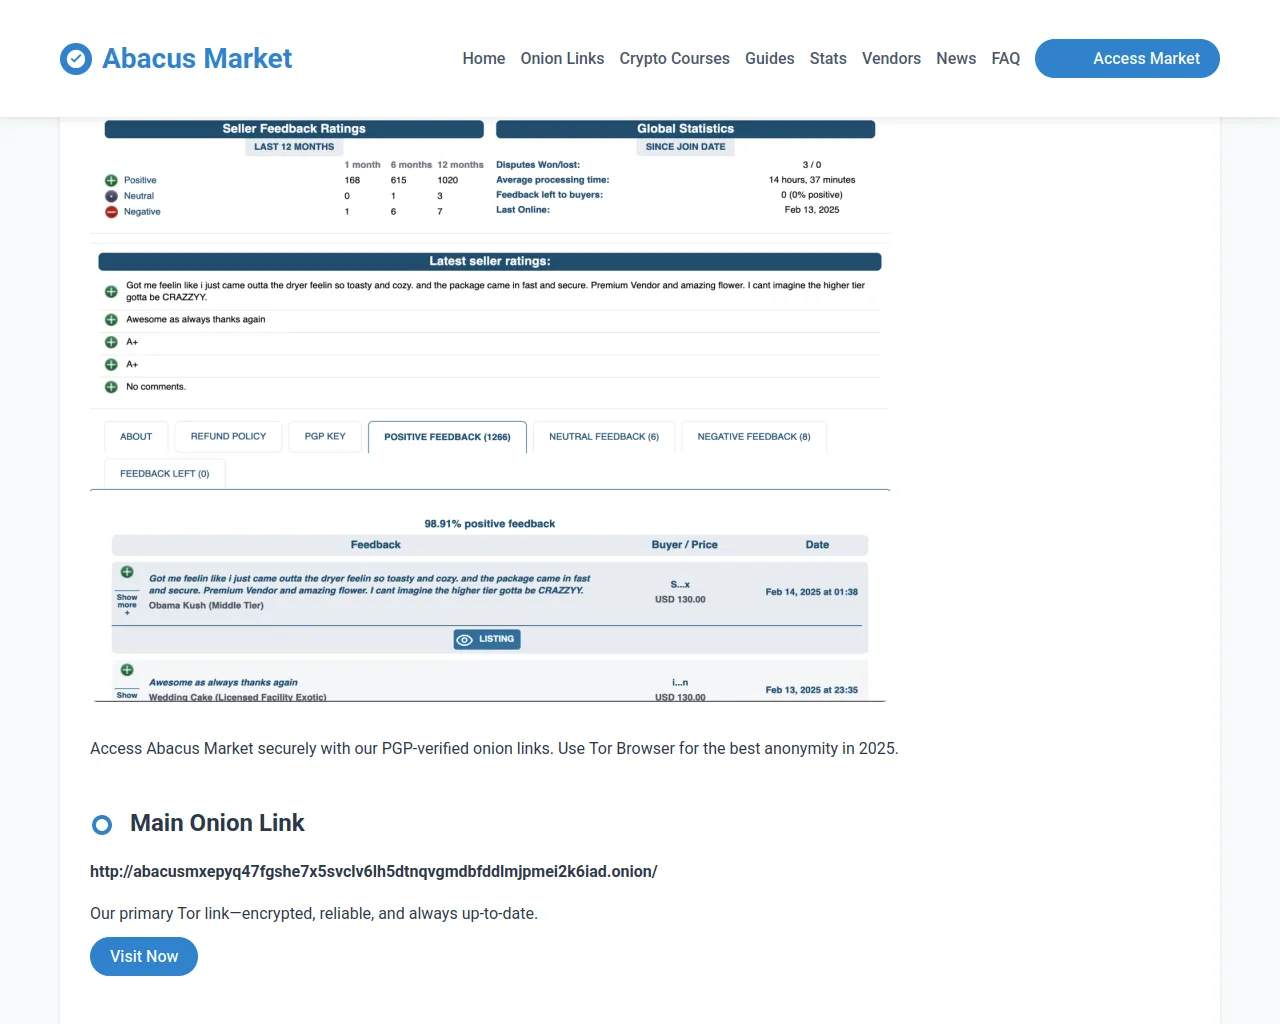Open the Crypto Courses nav item

[675, 59]
